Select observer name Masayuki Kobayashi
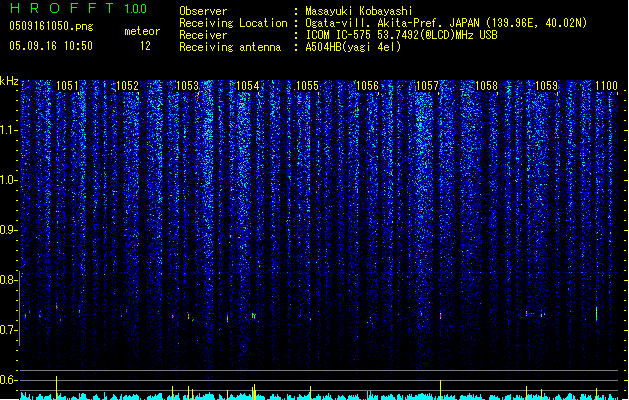The width and height of the screenshot is (629, 400). pyautogui.click(x=359, y=11)
